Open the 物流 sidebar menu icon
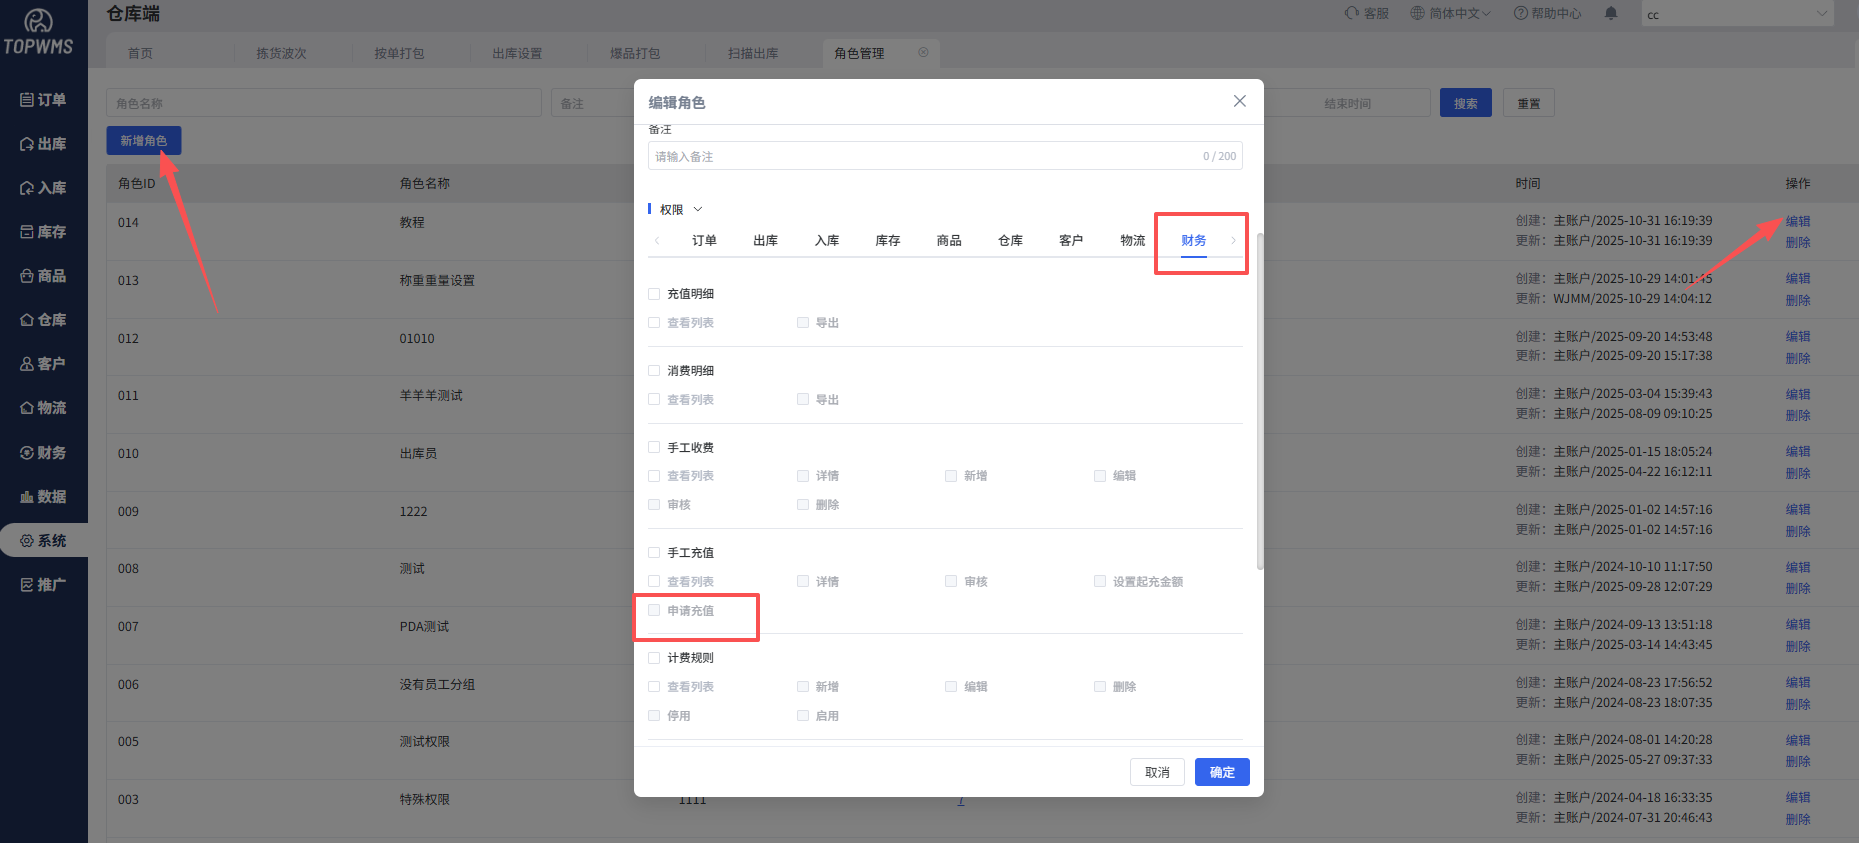 [x=27, y=408]
